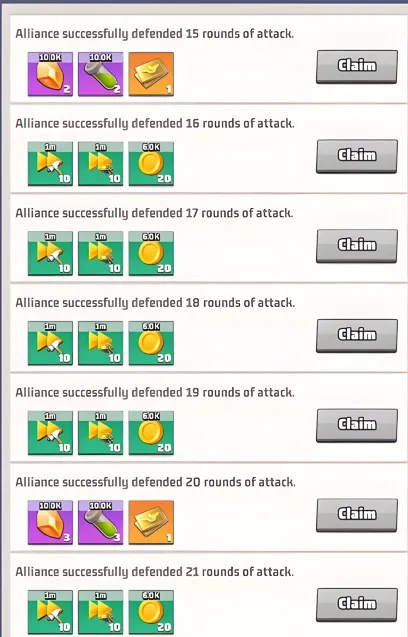This screenshot has height=637, width=408.
Task: Tap the hammer speedup icon in 16 rounds row
Action: pos(50,164)
